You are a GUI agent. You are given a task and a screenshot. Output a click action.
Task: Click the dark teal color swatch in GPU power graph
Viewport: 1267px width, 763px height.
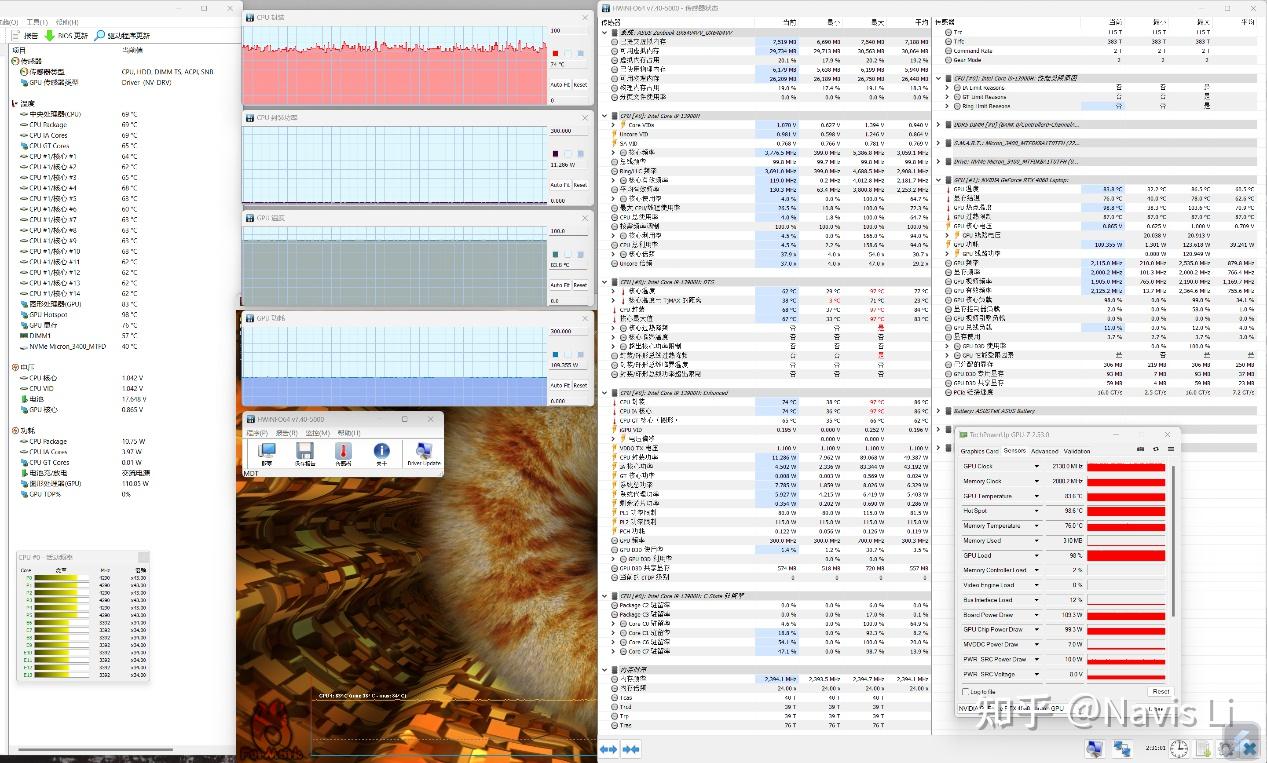[x=555, y=355]
